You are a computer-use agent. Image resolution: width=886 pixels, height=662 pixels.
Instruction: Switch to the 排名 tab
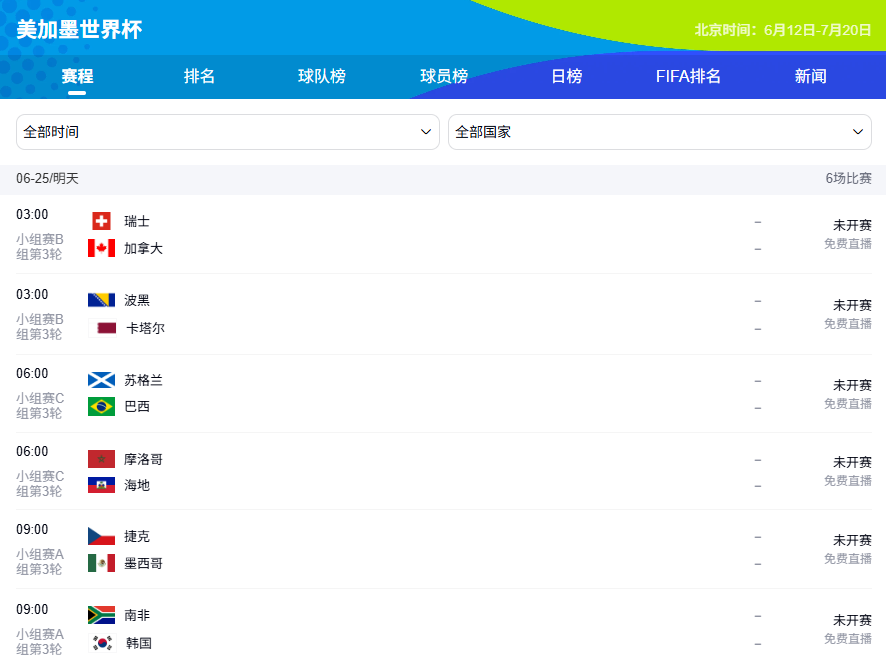coord(199,76)
